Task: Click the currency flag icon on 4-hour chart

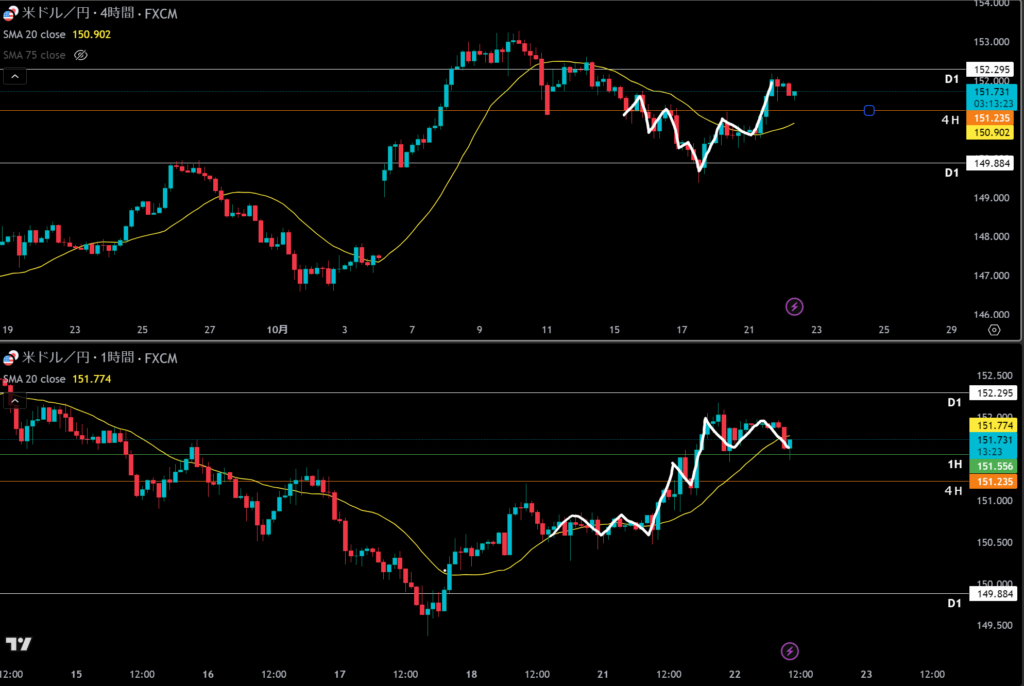Action: pos(11,15)
